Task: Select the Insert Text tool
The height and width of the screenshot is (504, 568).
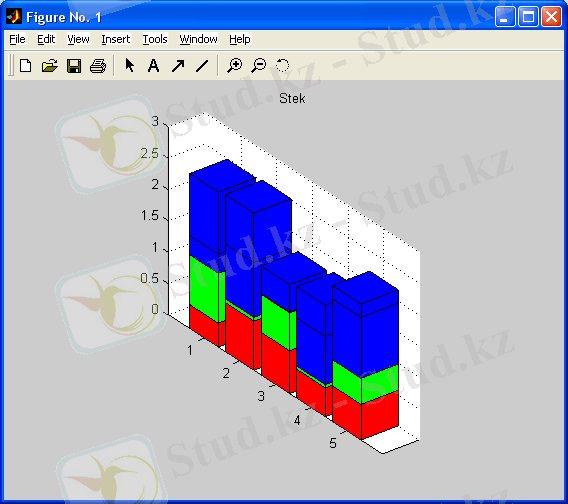Action: point(154,66)
